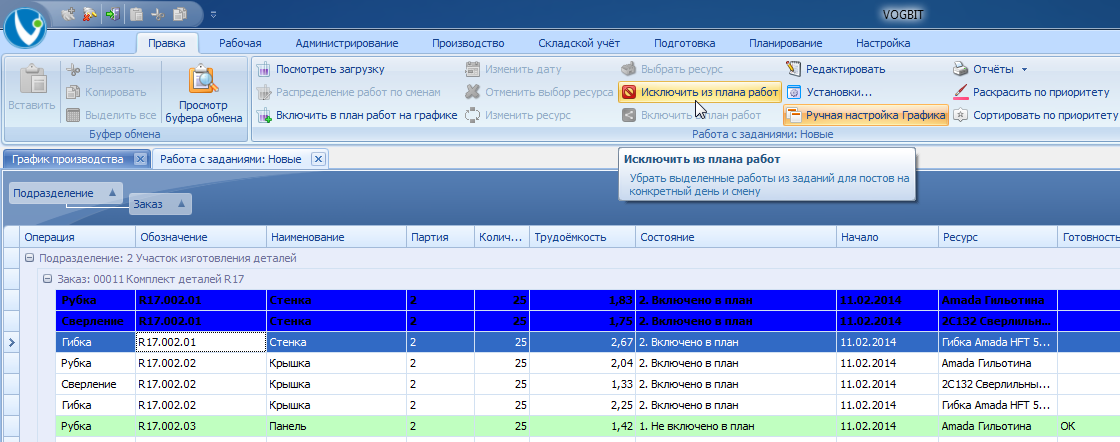Sort by the Состояние column header
Screen dimensions: 1120x442
pyautogui.click(x=736, y=237)
